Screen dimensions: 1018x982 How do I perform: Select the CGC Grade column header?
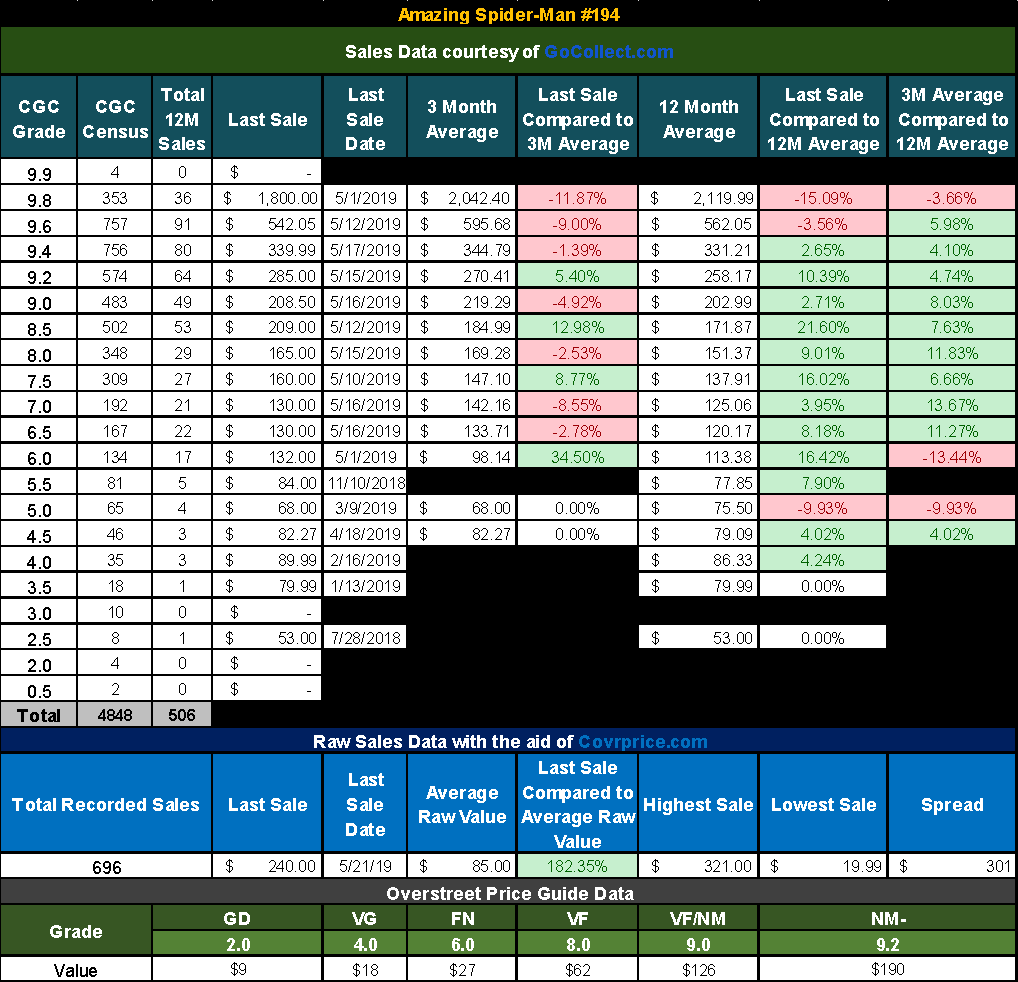38,118
